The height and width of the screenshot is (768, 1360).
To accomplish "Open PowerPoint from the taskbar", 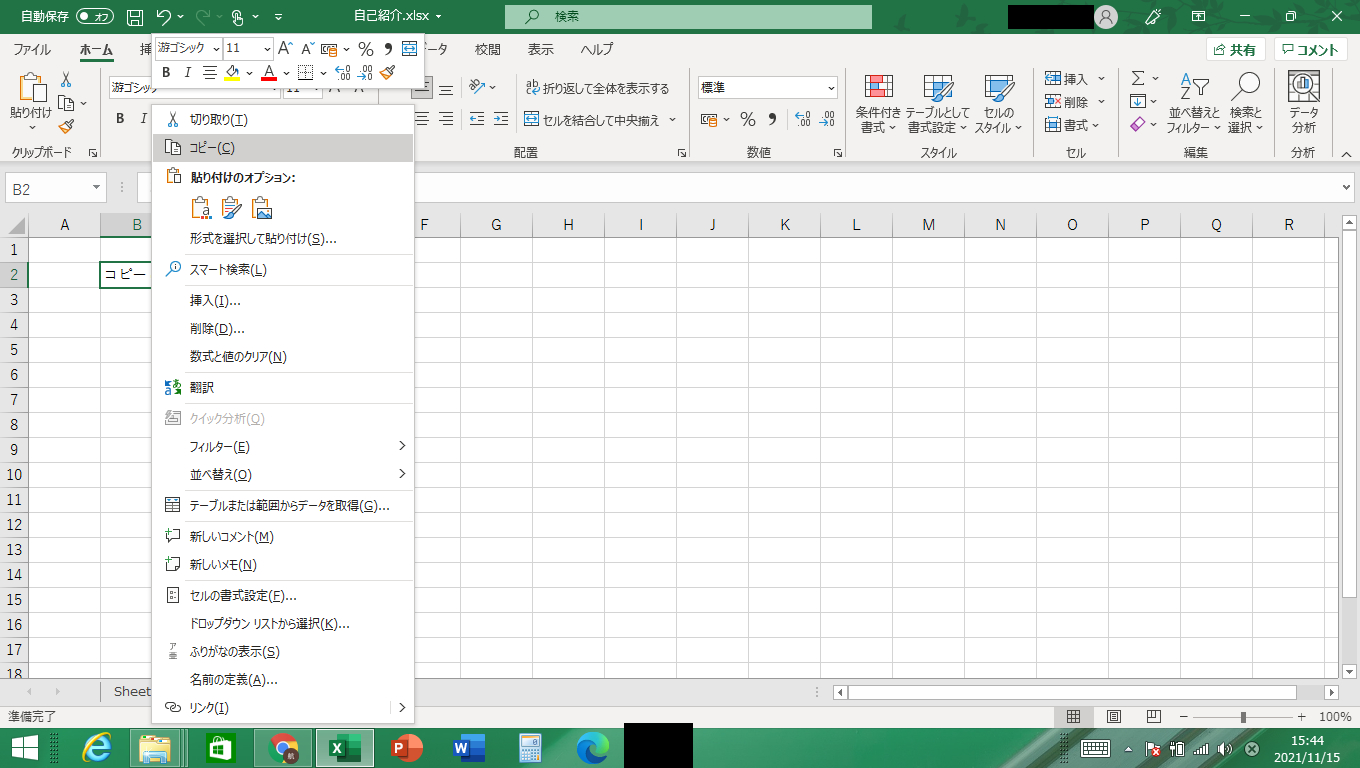I will coord(407,748).
